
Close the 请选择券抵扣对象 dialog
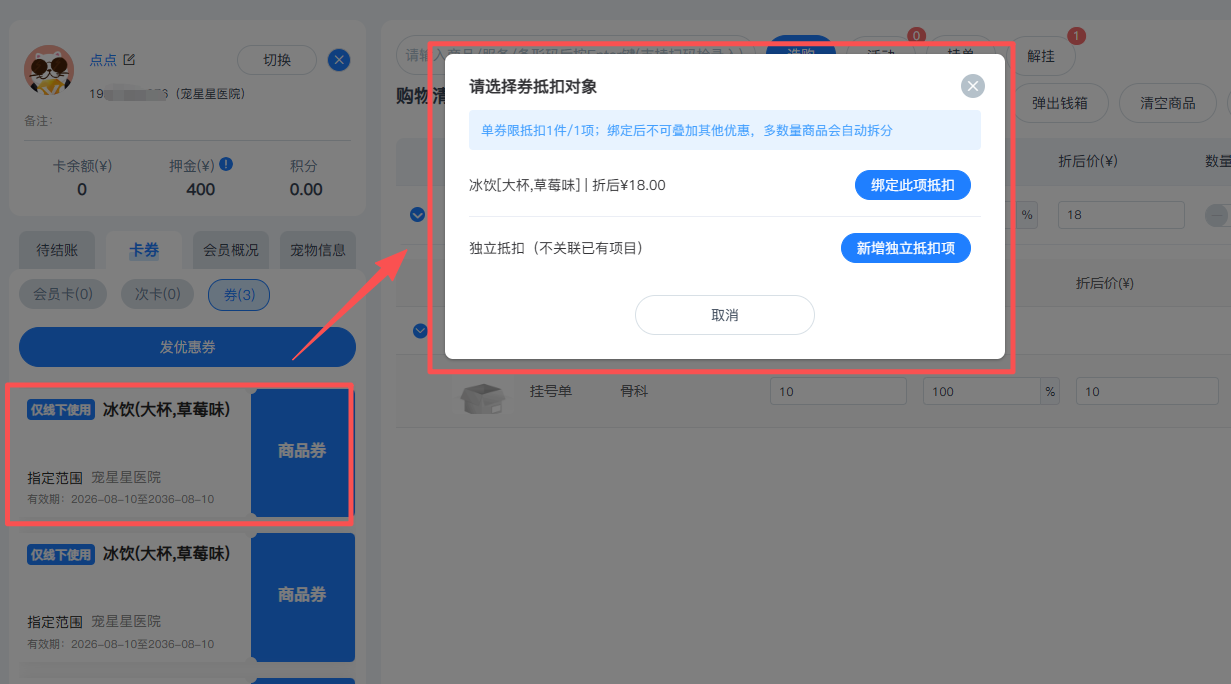coord(973,86)
